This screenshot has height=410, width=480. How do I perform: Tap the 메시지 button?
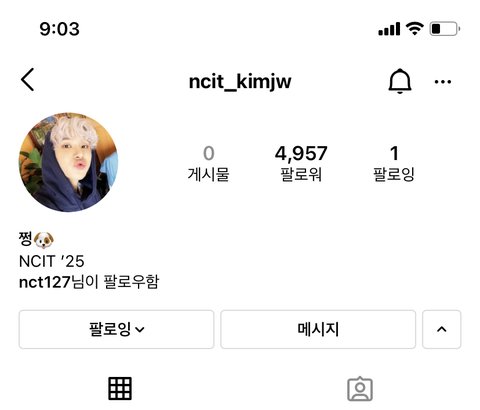click(x=318, y=329)
